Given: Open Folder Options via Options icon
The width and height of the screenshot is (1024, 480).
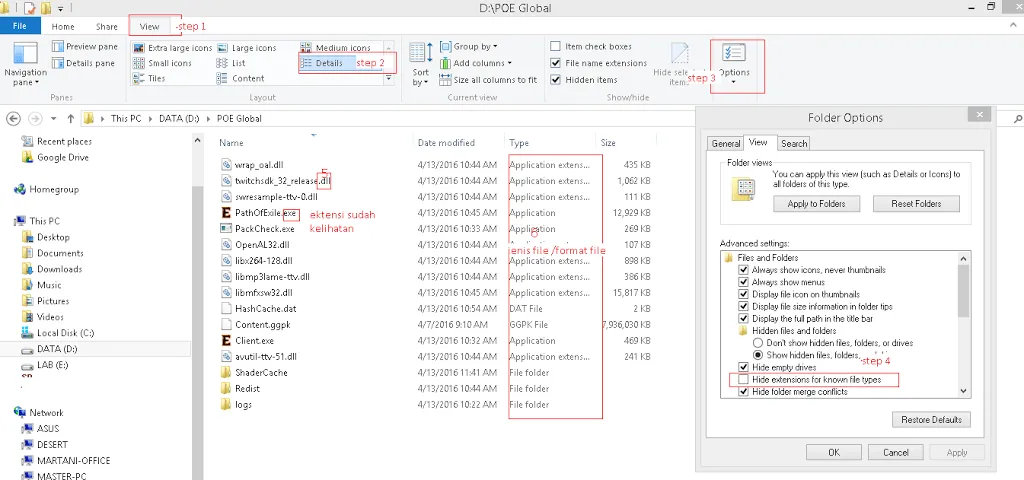Looking at the screenshot, I should 734,55.
